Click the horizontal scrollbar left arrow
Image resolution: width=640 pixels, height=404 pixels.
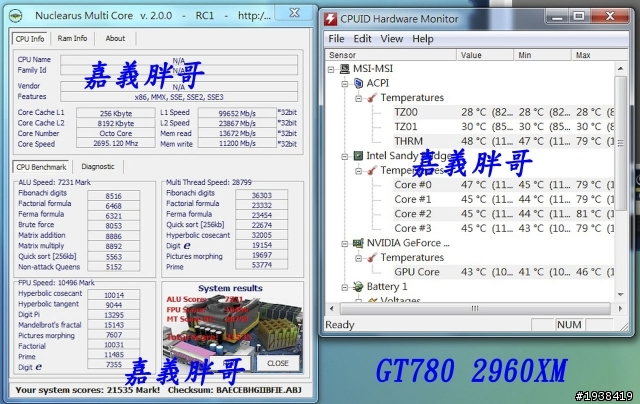pyautogui.click(x=331, y=309)
